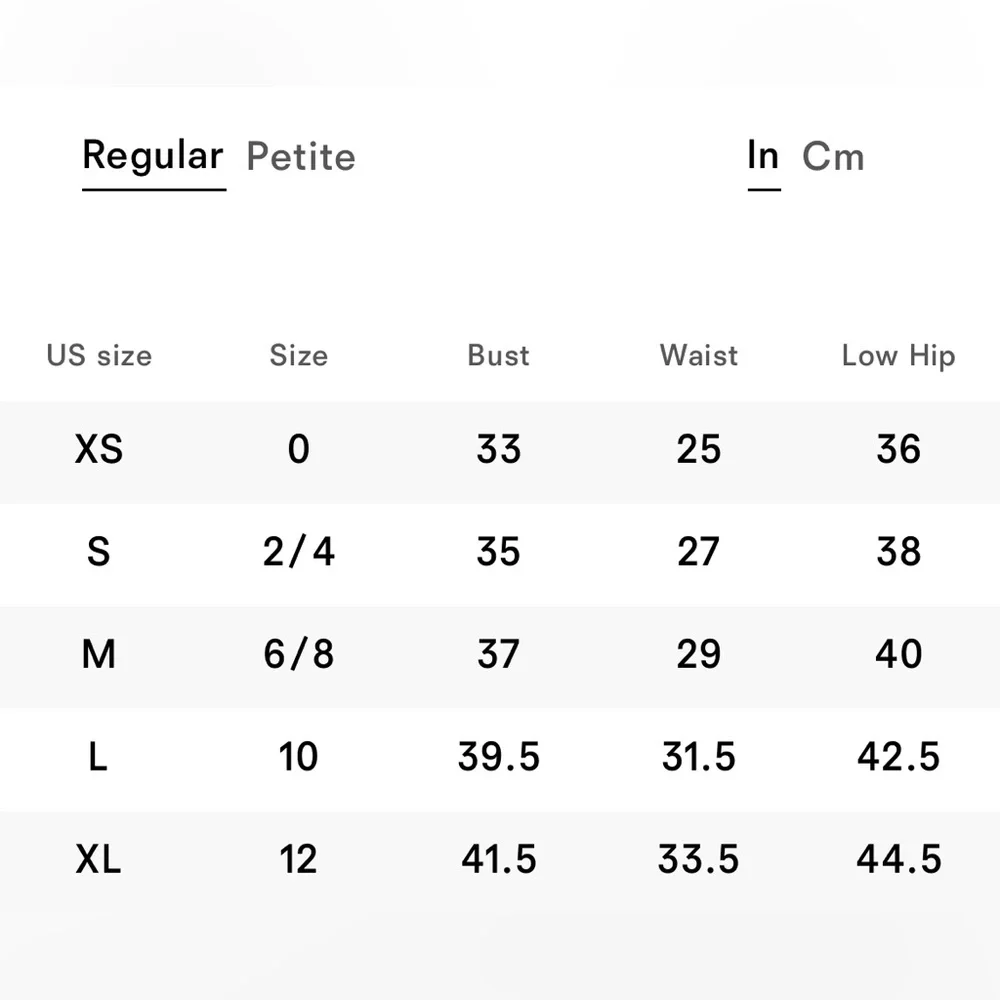This screenshot has width=1000, height=1000.
Task: Toggle measurements to Cm
Action: (833, 156)
